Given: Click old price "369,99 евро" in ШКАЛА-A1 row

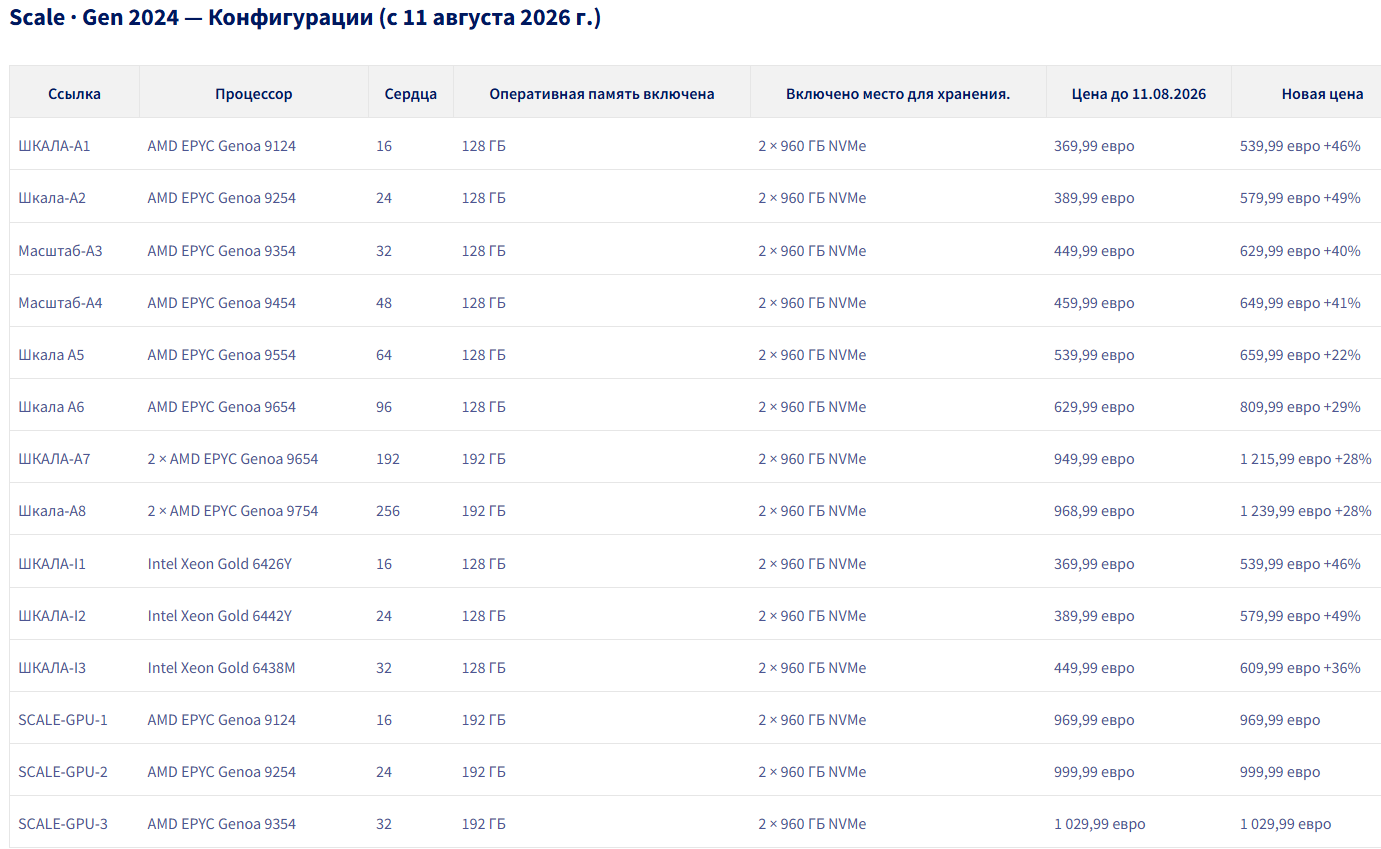Looking at the screenshot, I should pos(1094,146).
